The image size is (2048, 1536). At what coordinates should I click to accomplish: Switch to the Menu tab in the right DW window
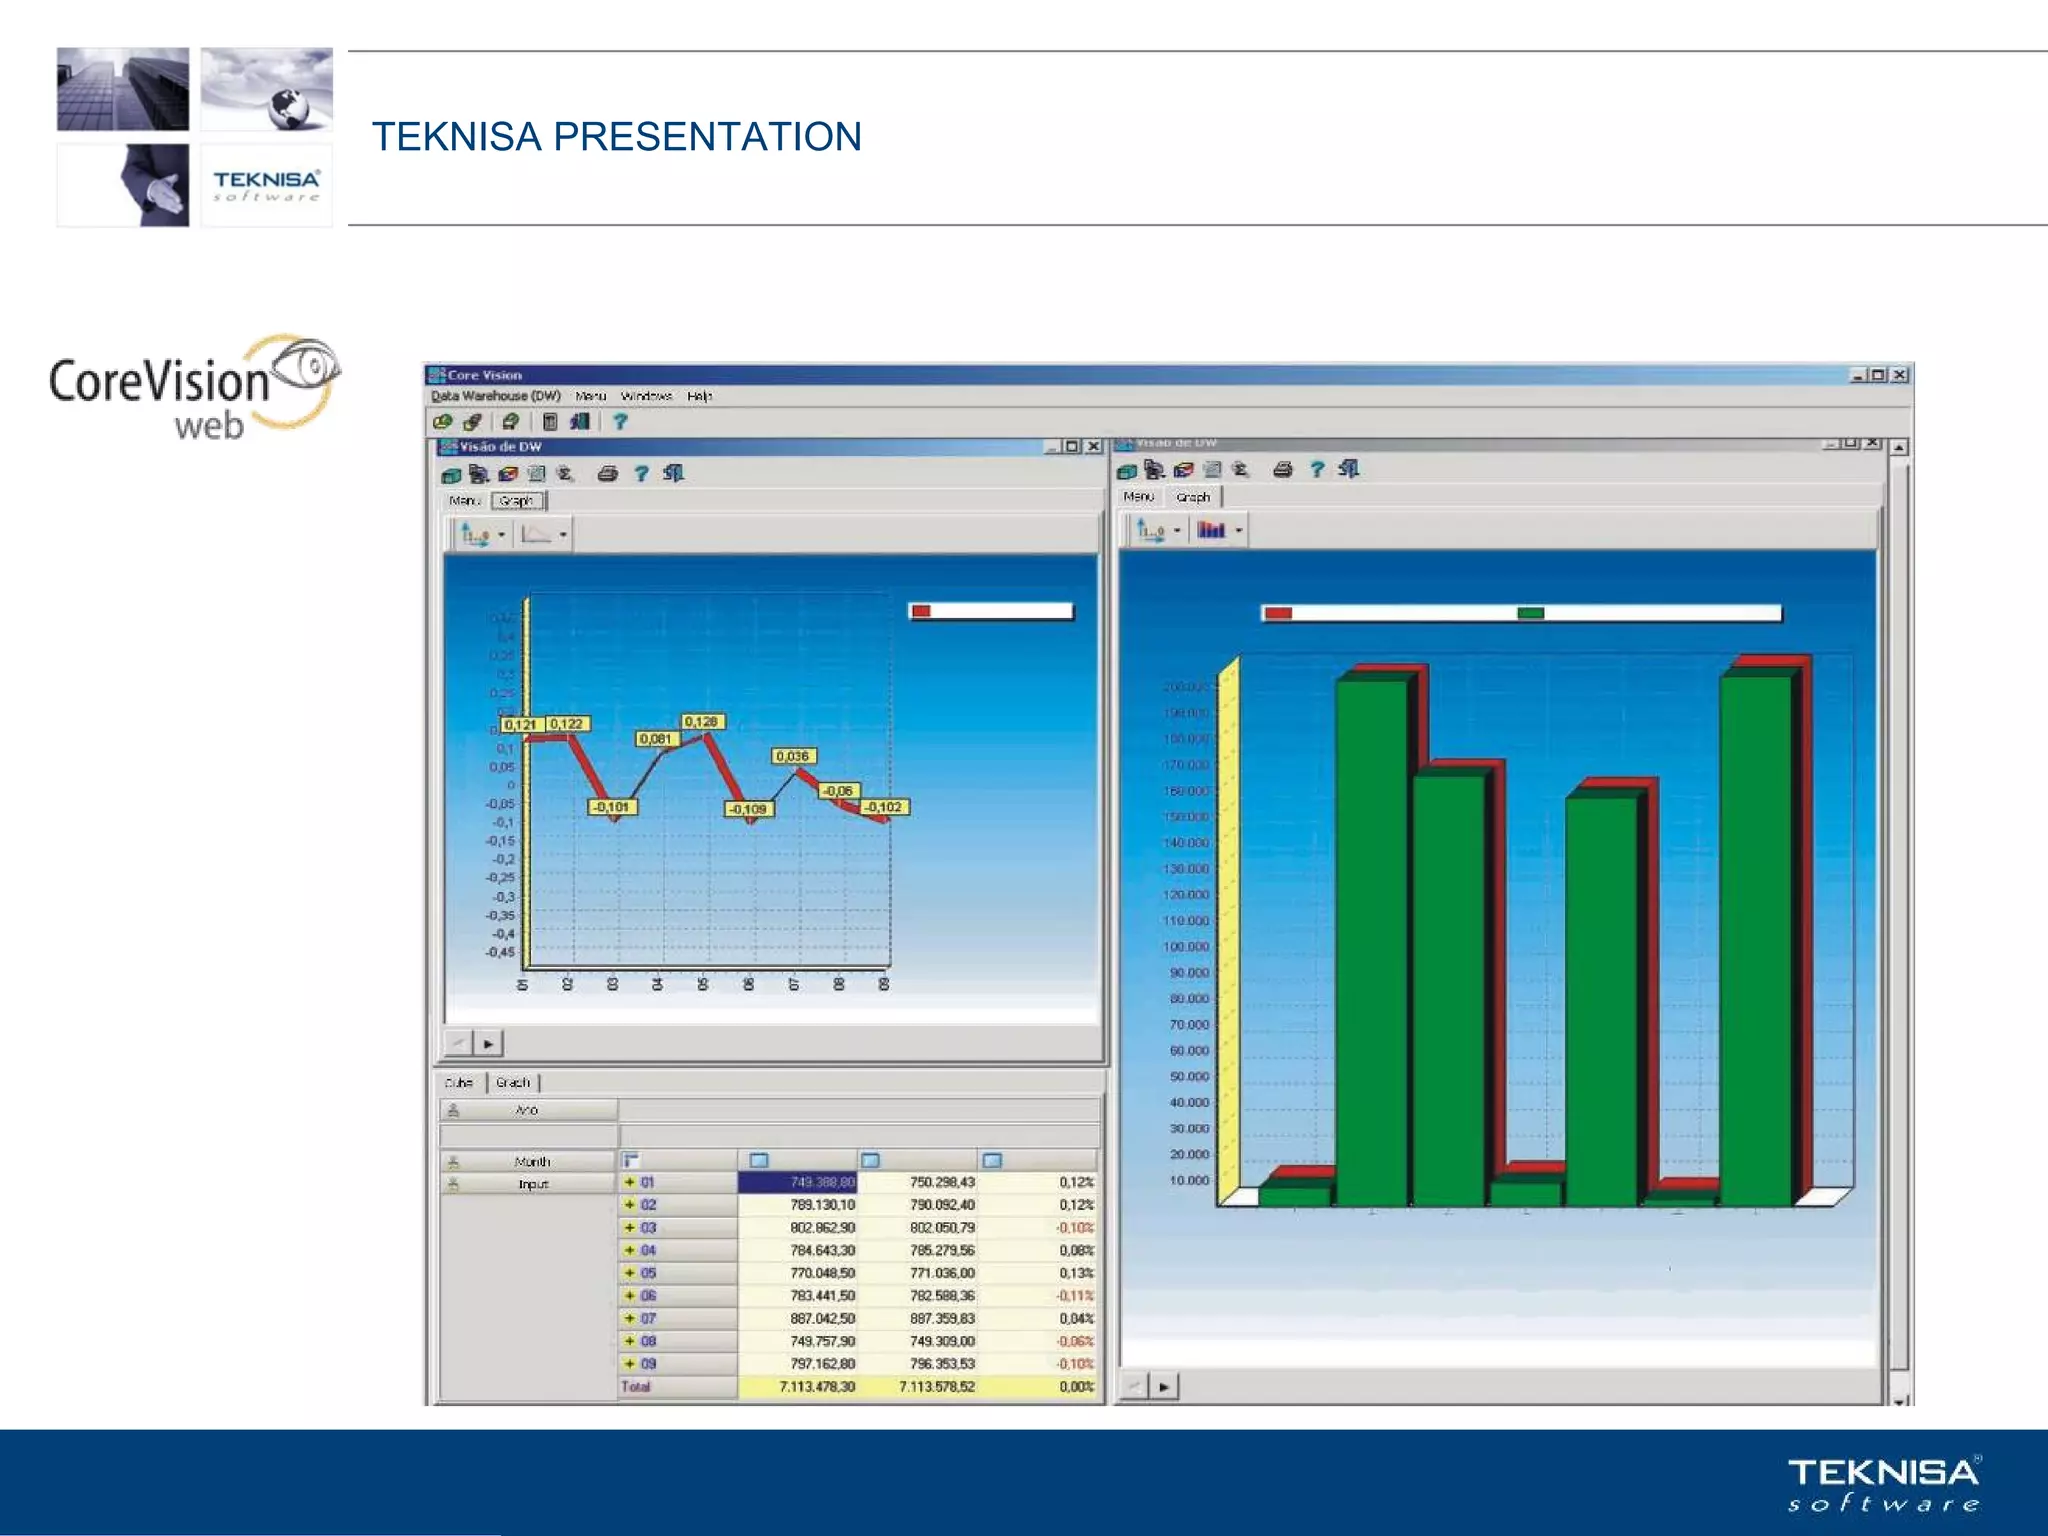(x=1139, y=496)
